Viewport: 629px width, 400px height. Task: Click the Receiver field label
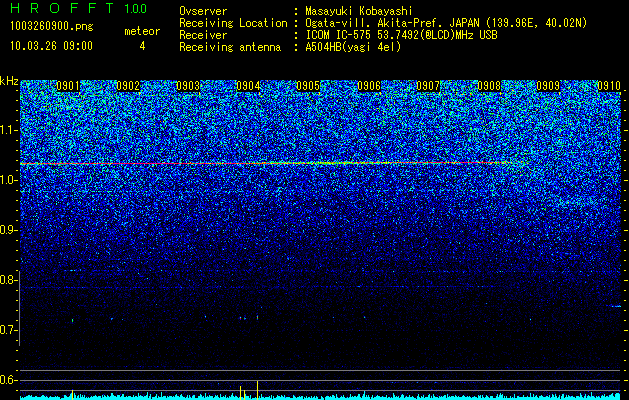point(203,35)
